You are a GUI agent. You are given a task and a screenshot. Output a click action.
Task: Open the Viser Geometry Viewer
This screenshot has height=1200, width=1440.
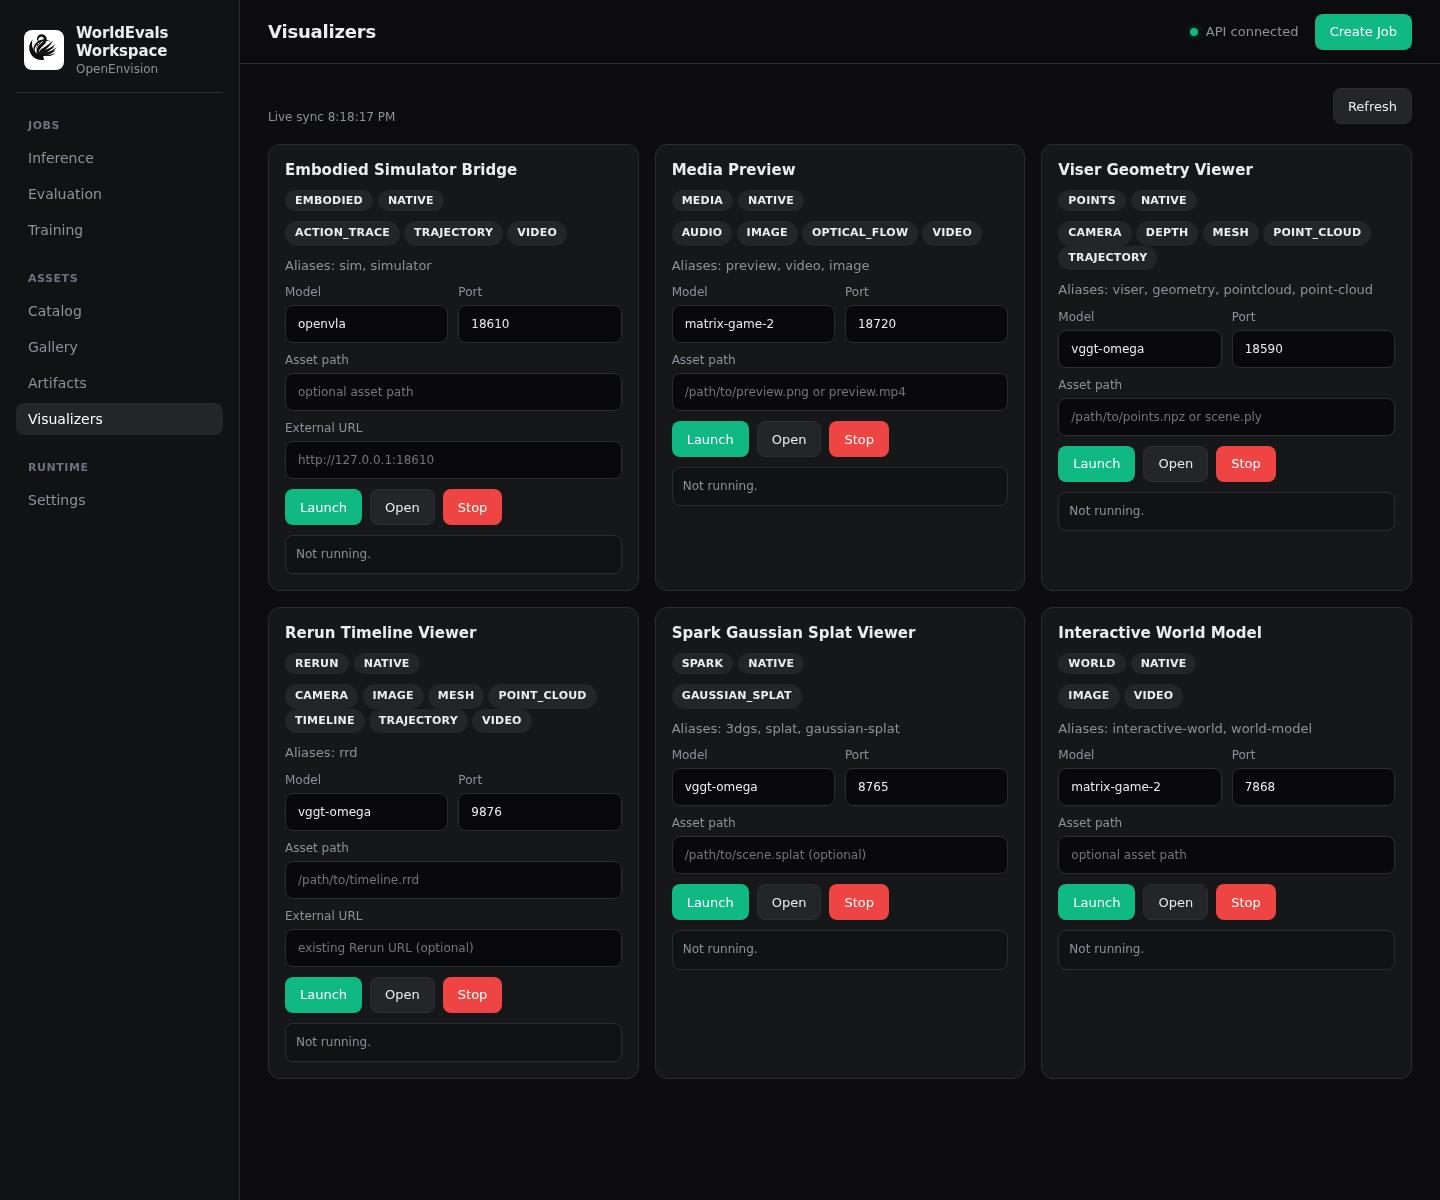1175,464
